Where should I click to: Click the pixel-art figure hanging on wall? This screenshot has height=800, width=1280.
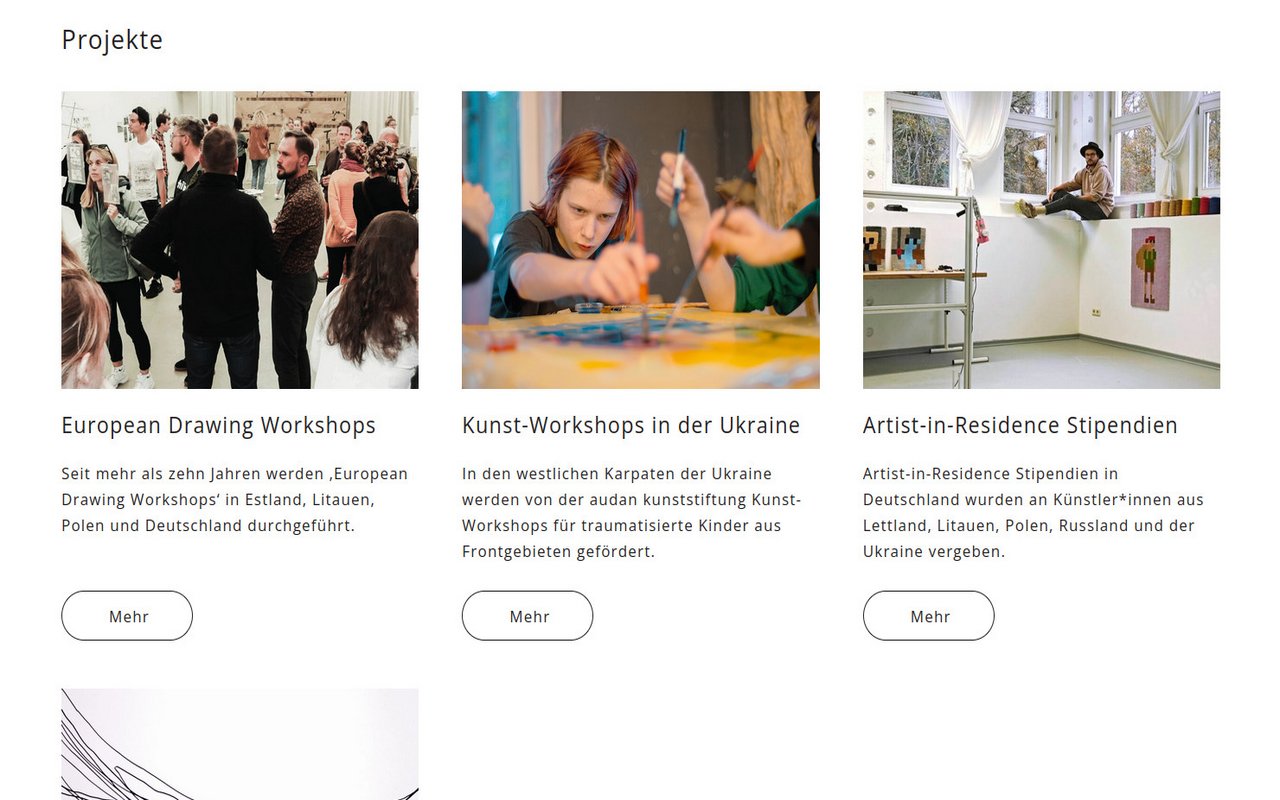(x=1150, y=268)
